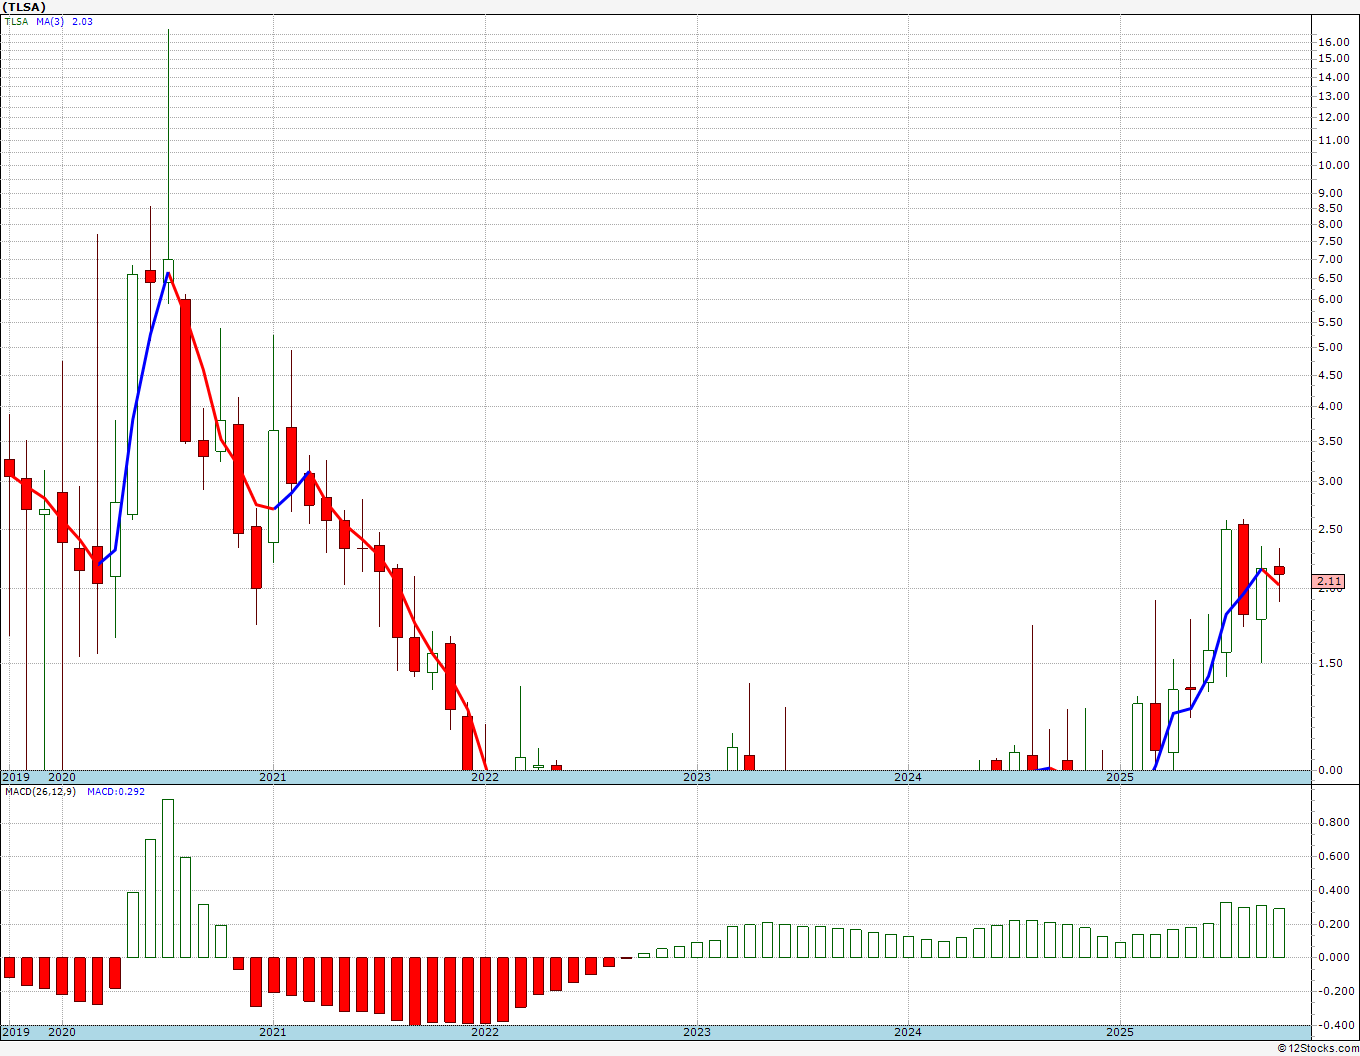1360x1056 pixels.
Task: Select the MA(3) value "2.03"
Action: [x=83, y=21]
